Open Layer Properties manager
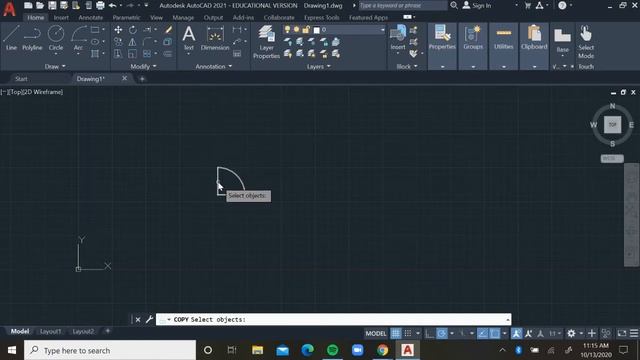640x360 pixels. (x=266, y=42)
